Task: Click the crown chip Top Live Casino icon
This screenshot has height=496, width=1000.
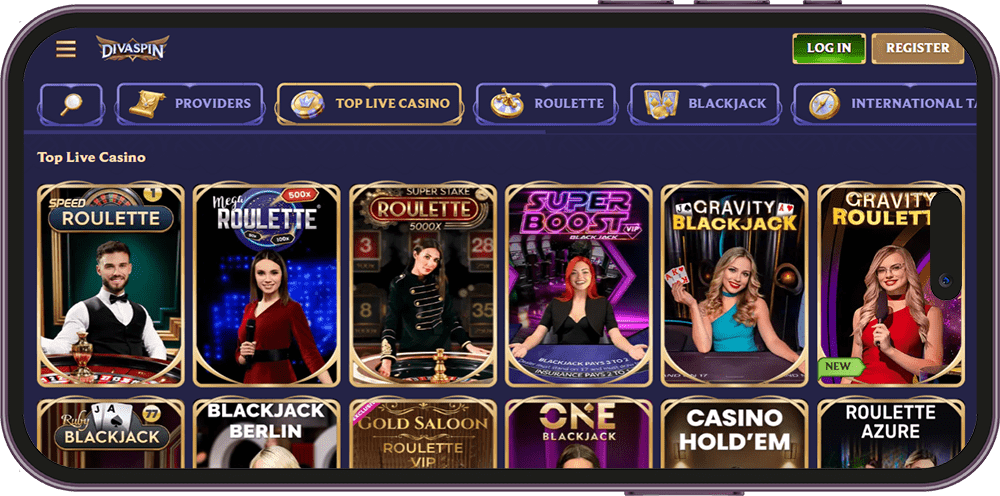Action: 307,103
